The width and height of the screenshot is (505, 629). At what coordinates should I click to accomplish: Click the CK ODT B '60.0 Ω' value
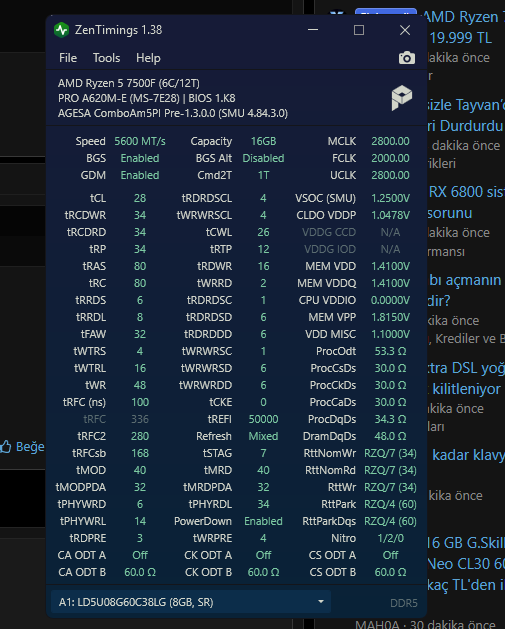[264, 572]
